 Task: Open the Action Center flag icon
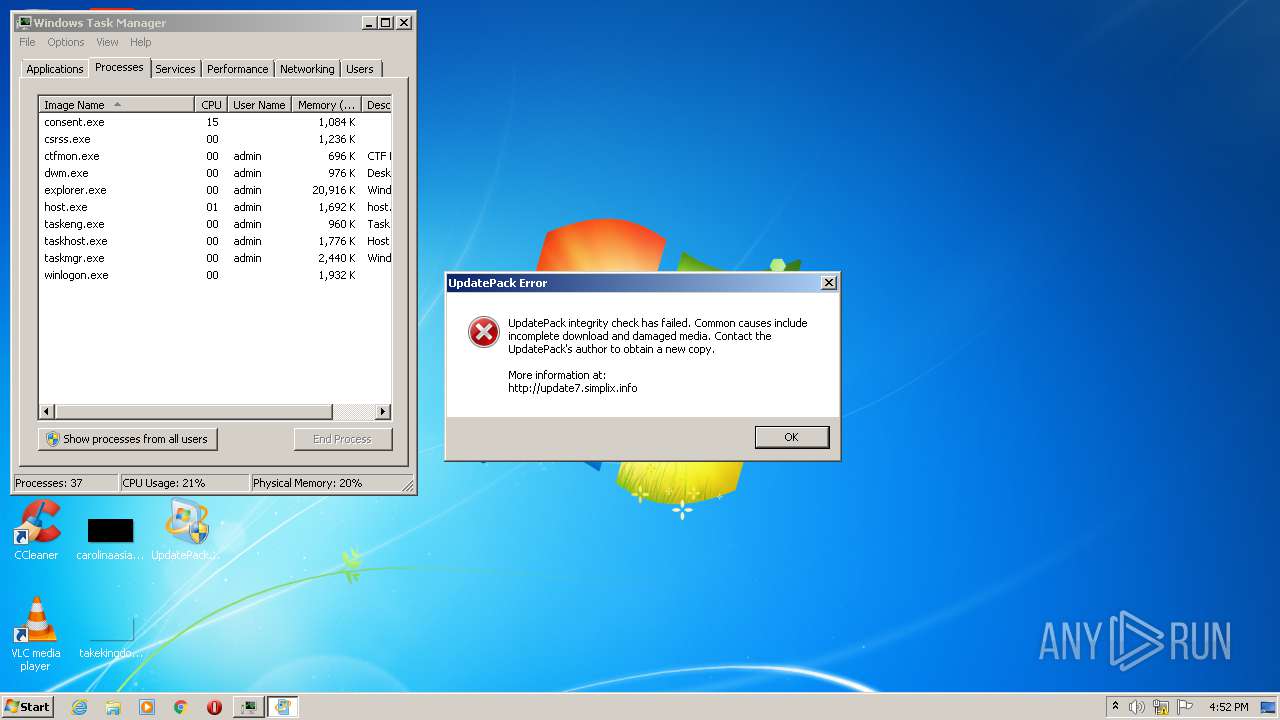click(x=1185, y=707)
